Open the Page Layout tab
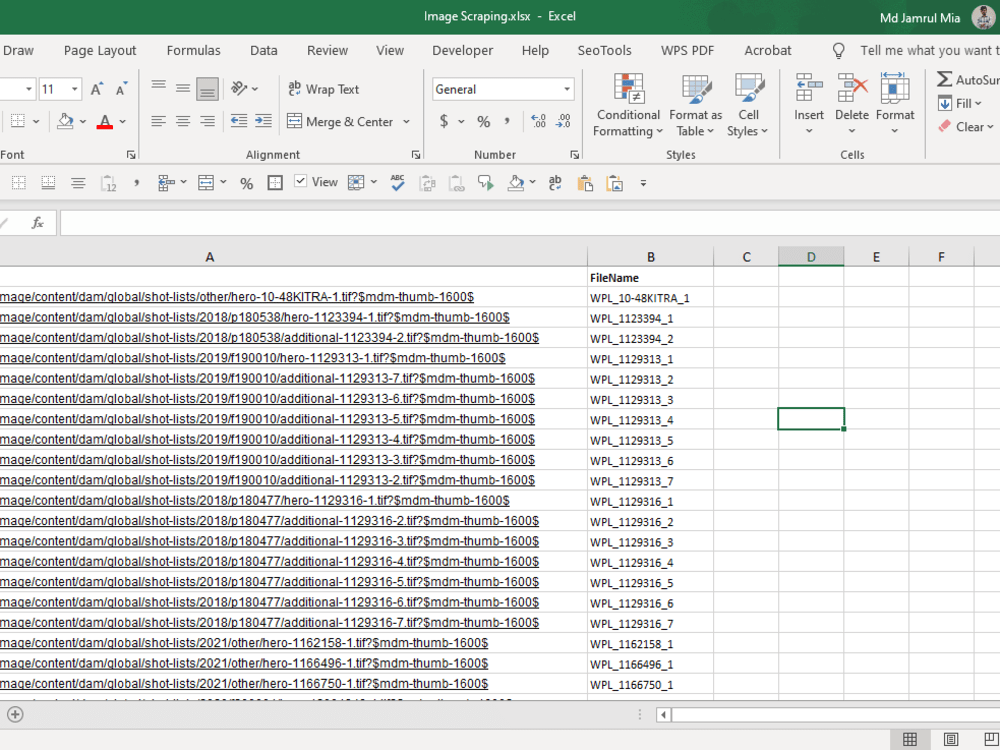1000x750 pixels. [x=100, y=50]
